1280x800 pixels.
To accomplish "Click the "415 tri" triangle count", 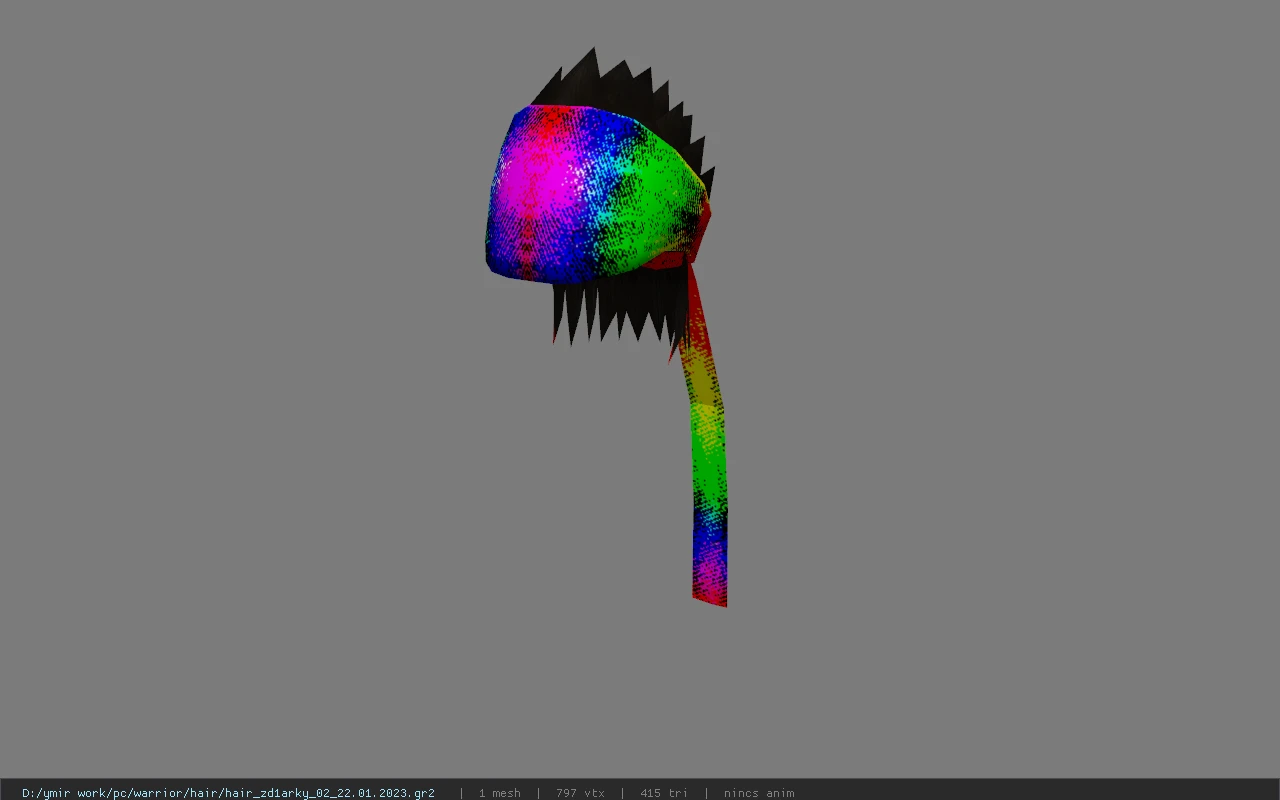I will [664, 792].
